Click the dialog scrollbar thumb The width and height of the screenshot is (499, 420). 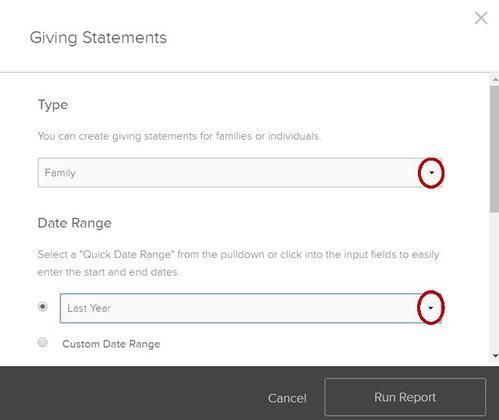point(495,149)
